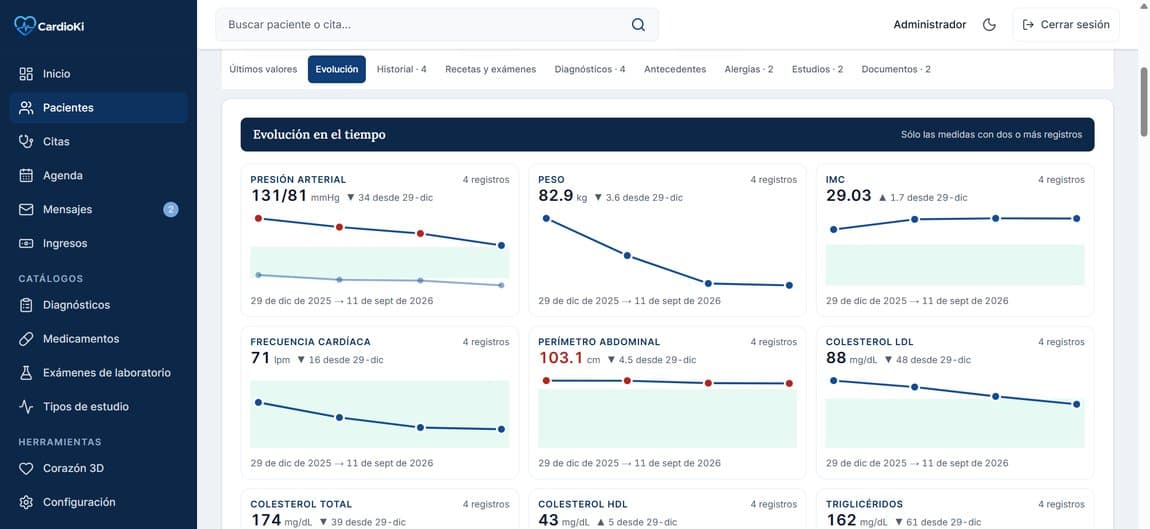Open Estudios · 2 tab
This screenshot has height=529, width=1150.
click(x=817, y=69)
